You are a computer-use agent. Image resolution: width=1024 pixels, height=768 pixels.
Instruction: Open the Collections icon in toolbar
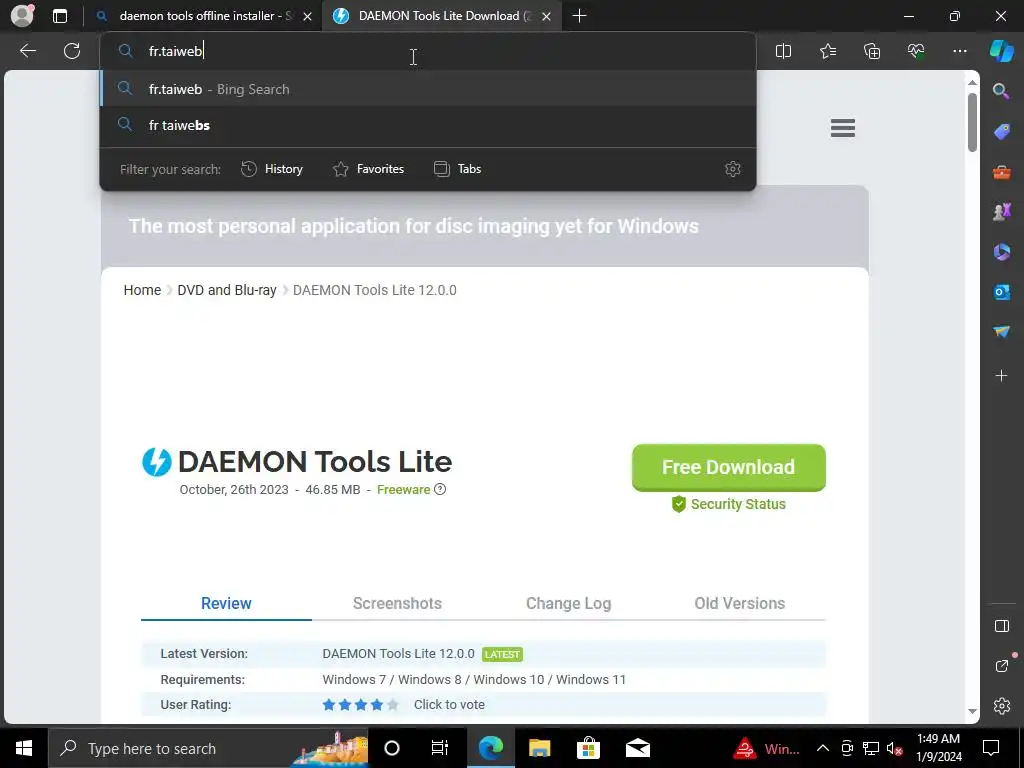(x=872, y=51)
